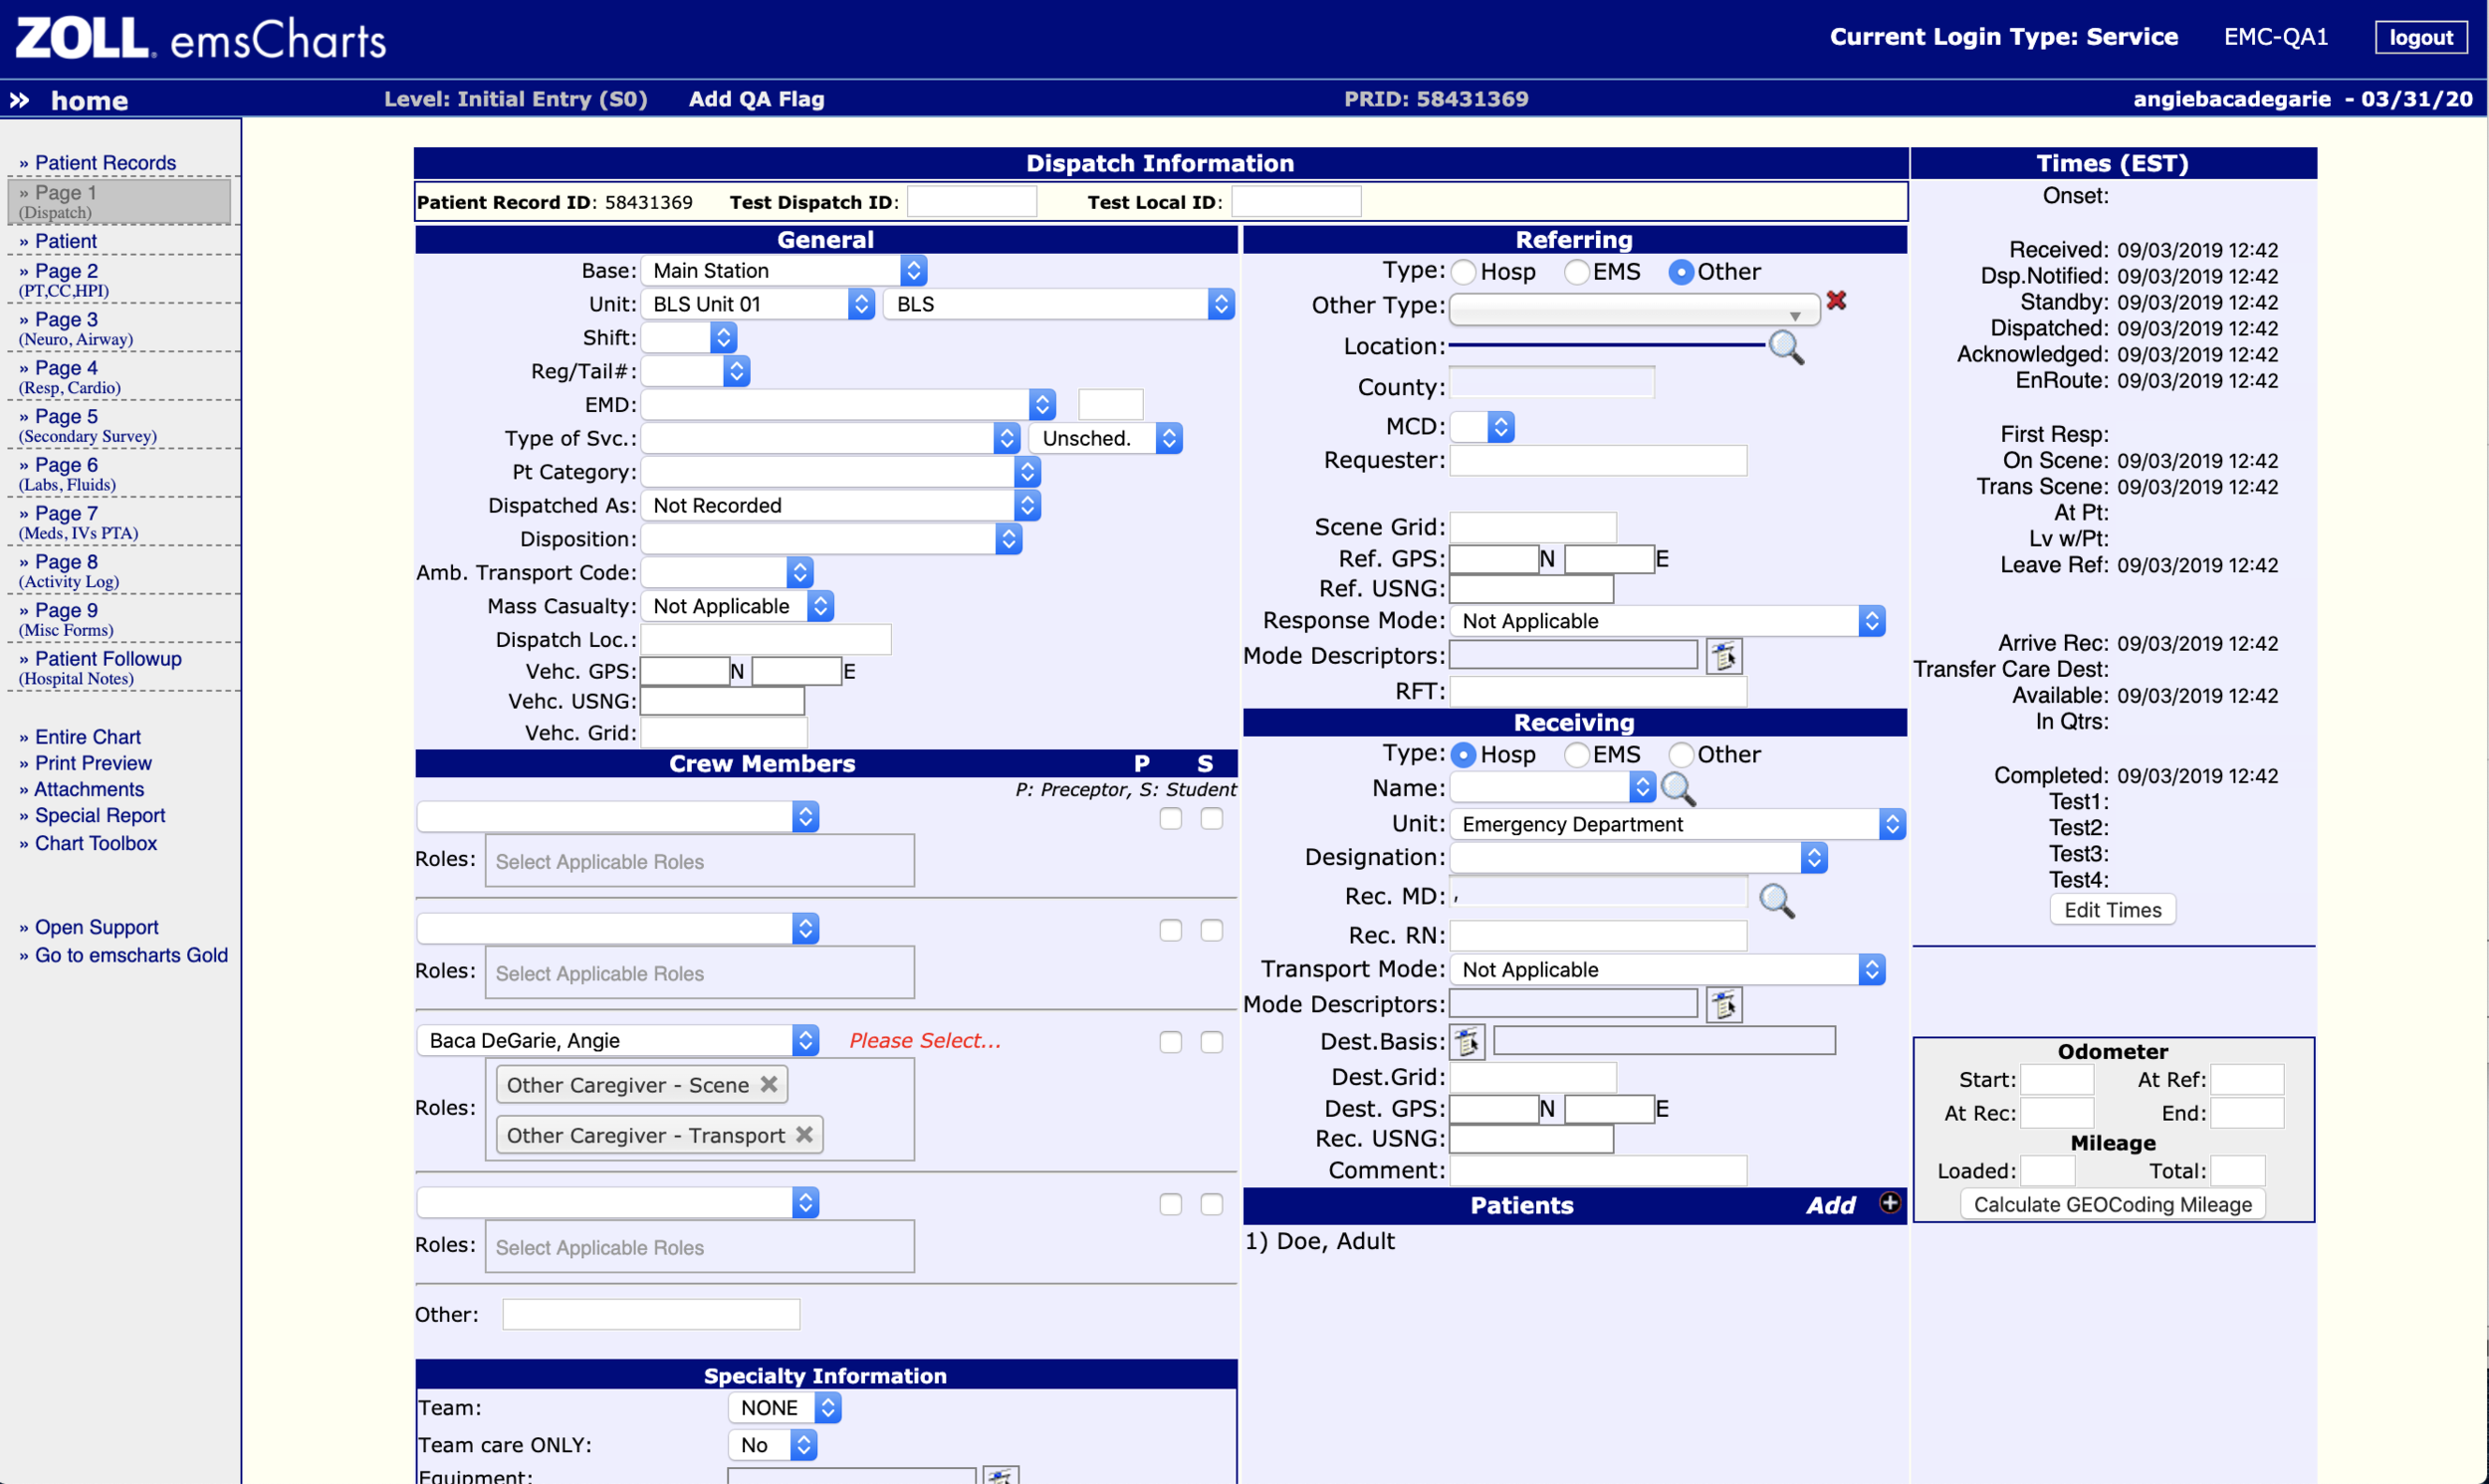Change the Mass Casualty dropdown
The image size is (2489, 1484).
click(x=820, y=605)
